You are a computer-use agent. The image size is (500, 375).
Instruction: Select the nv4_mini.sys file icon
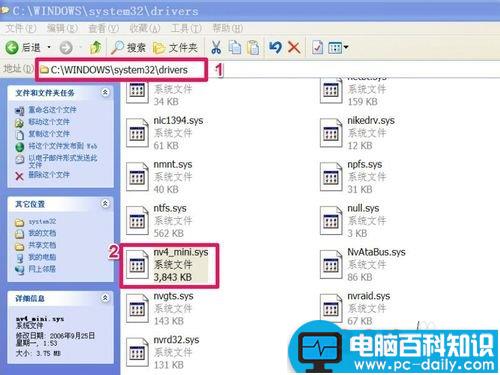pyautogui.click(x=137, y=264)
